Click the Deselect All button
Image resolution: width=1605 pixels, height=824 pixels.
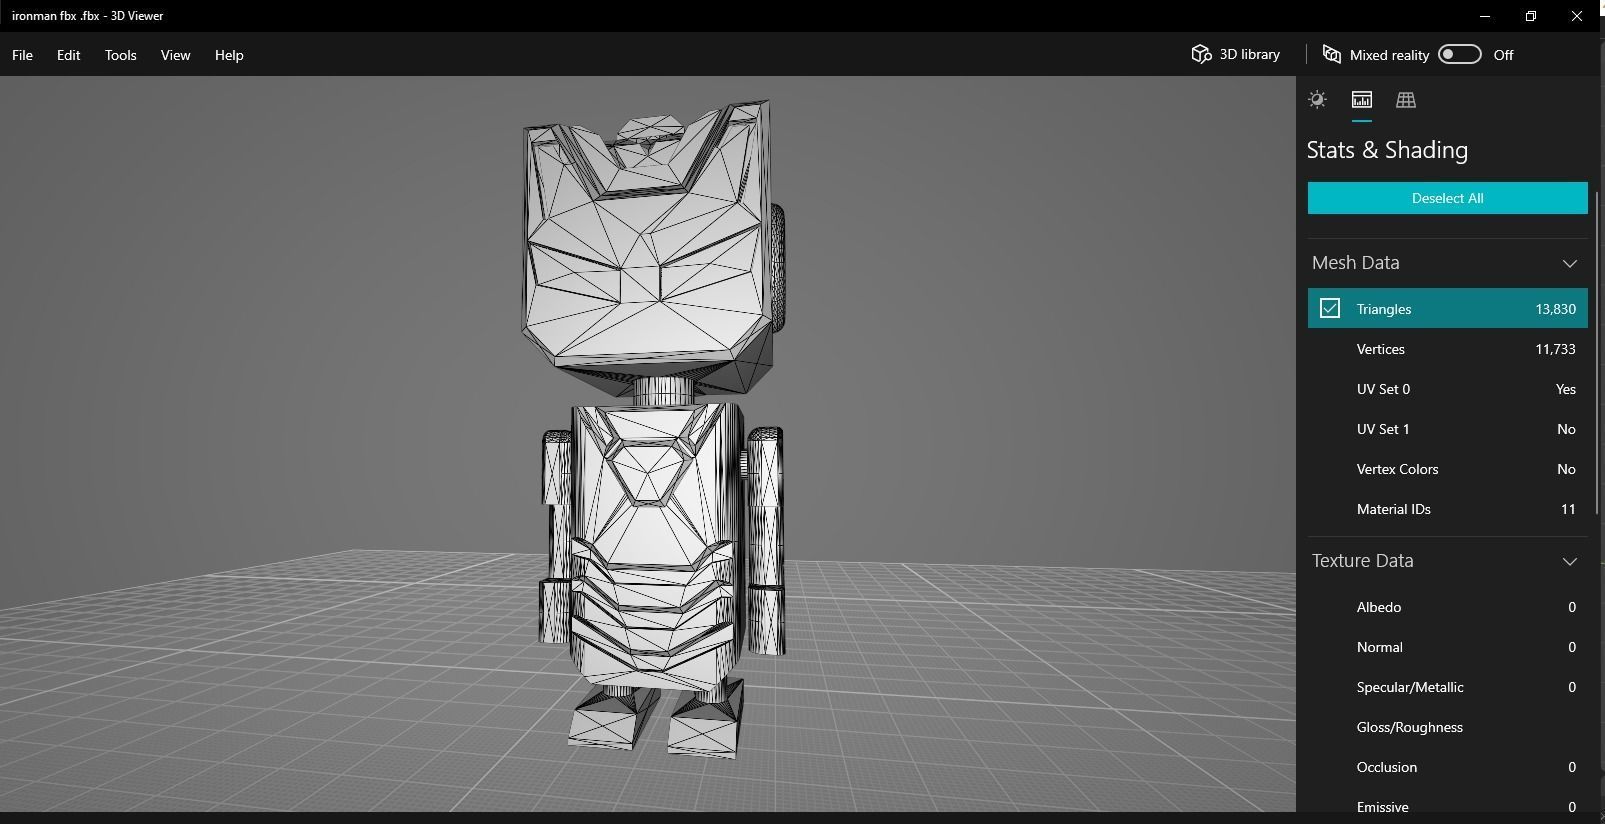point(1447,198)
